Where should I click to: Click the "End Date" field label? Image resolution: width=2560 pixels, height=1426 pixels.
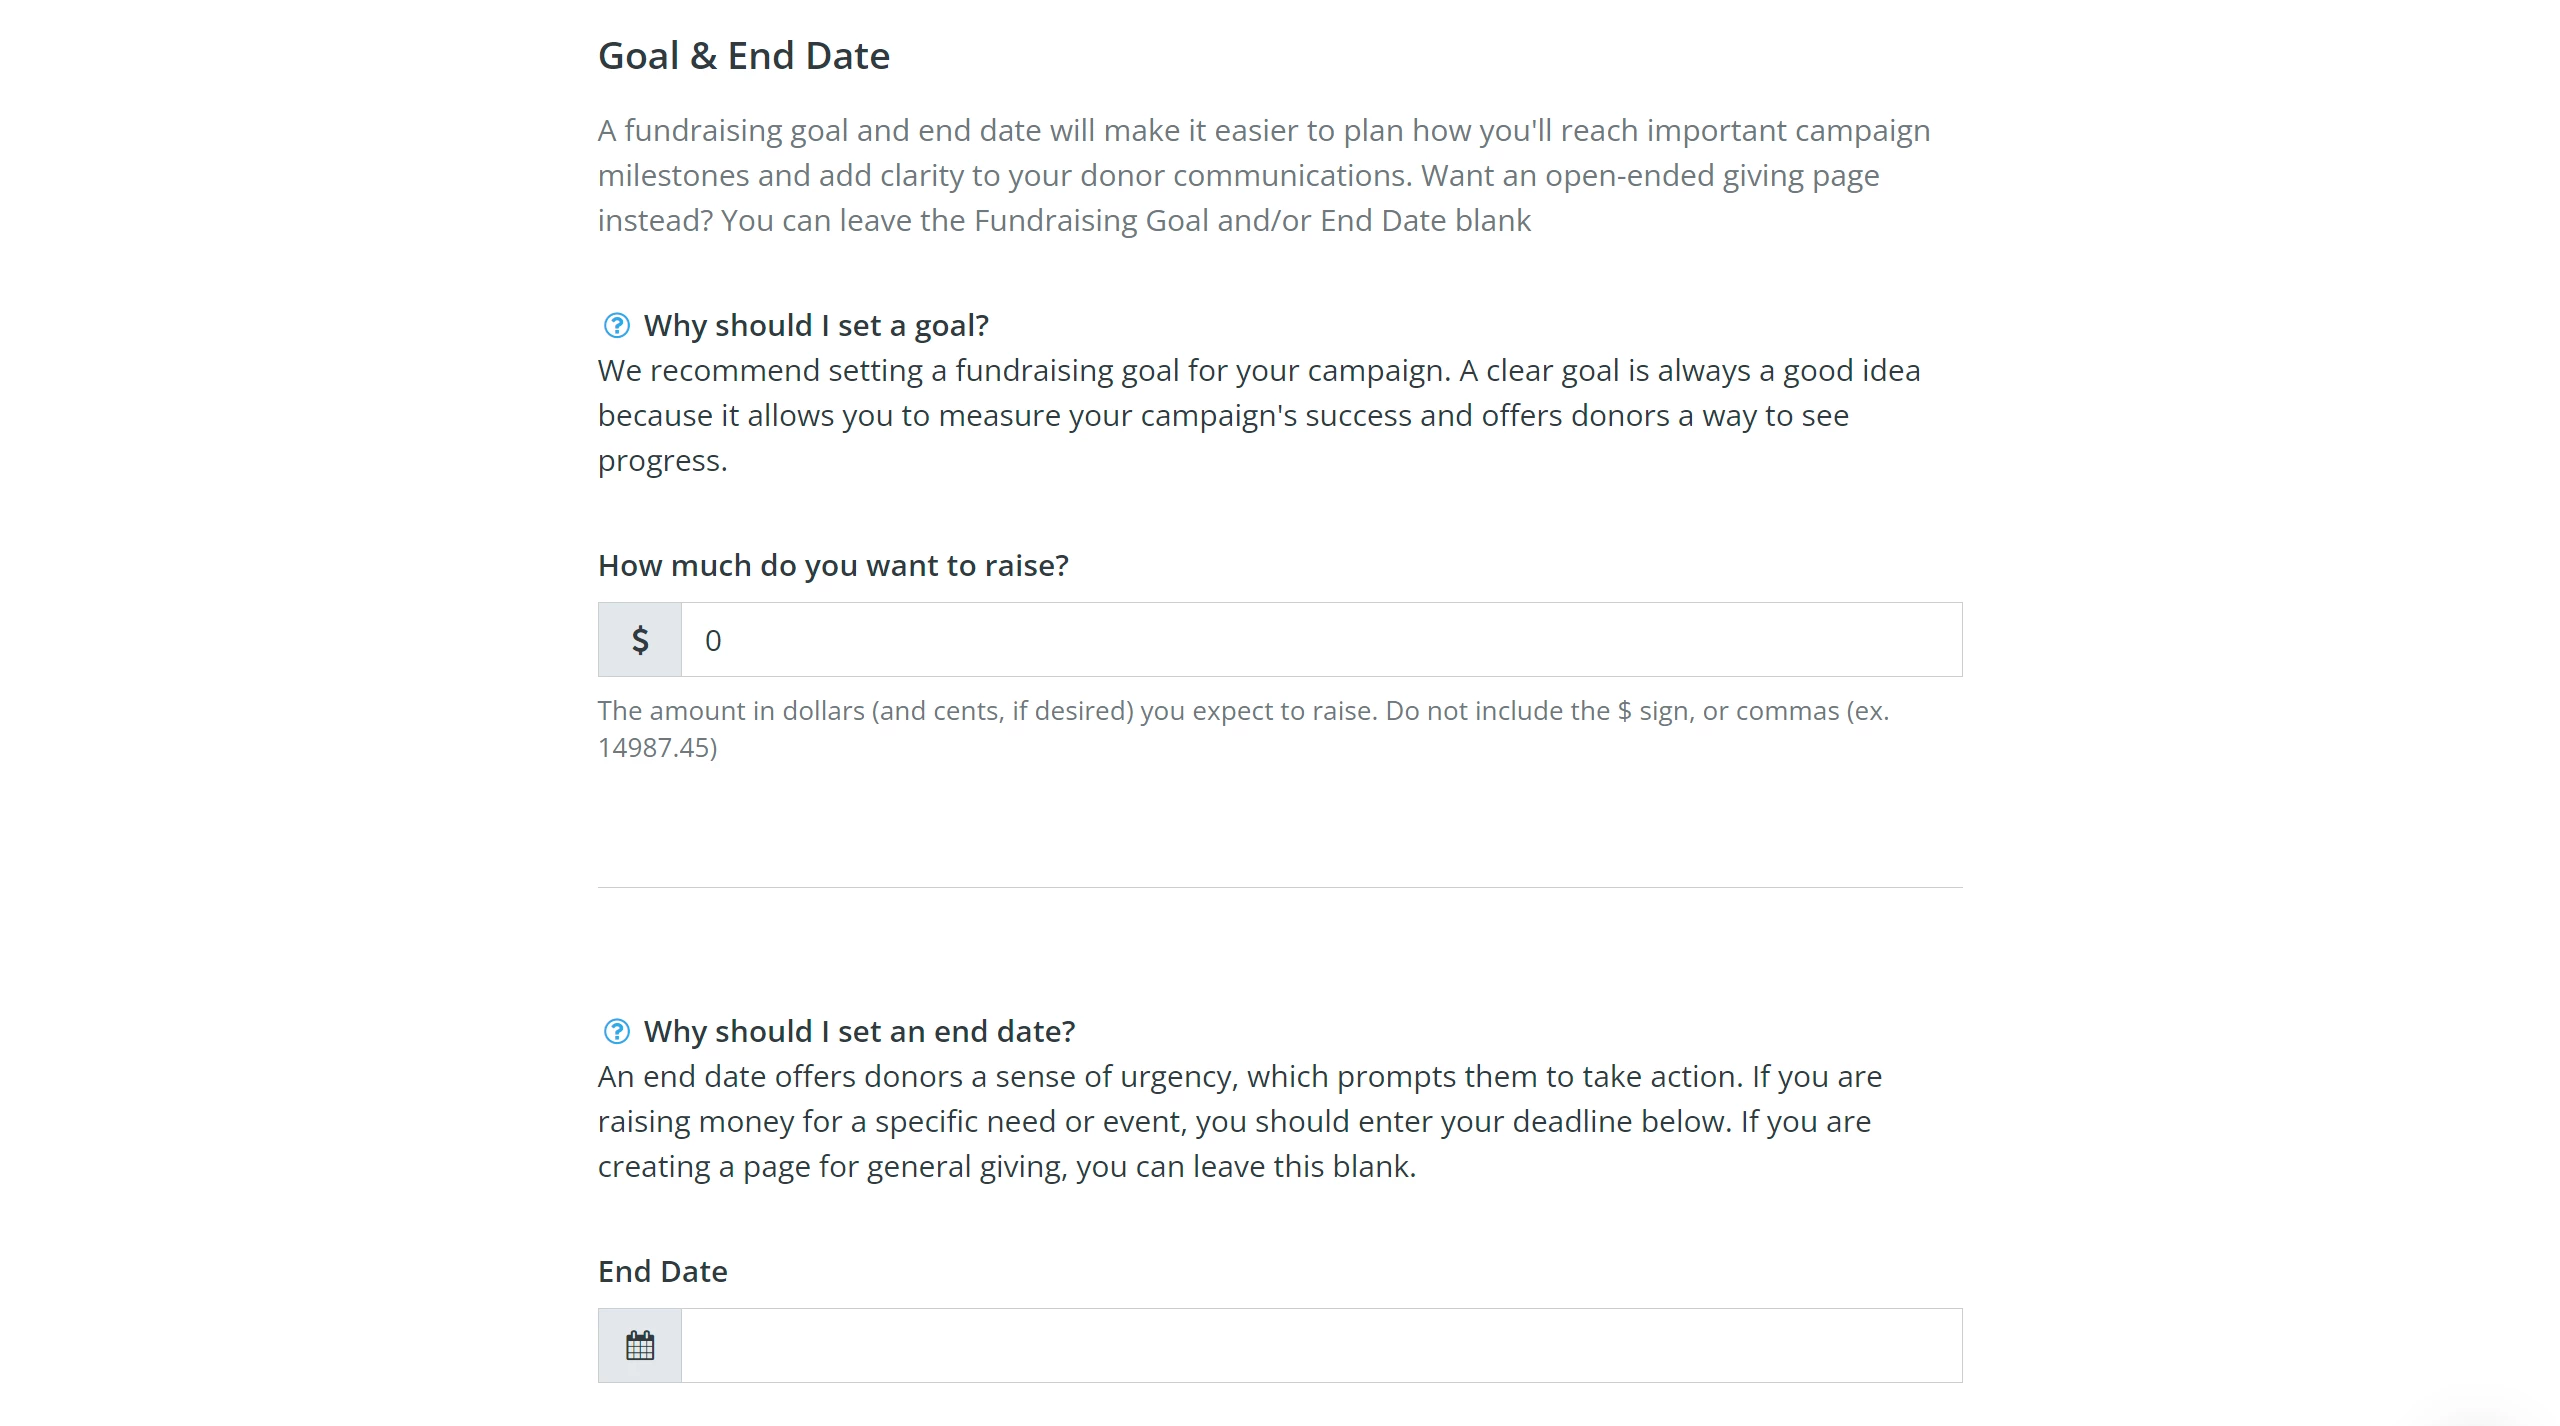pyautogui.click(x=662, y=1271)
